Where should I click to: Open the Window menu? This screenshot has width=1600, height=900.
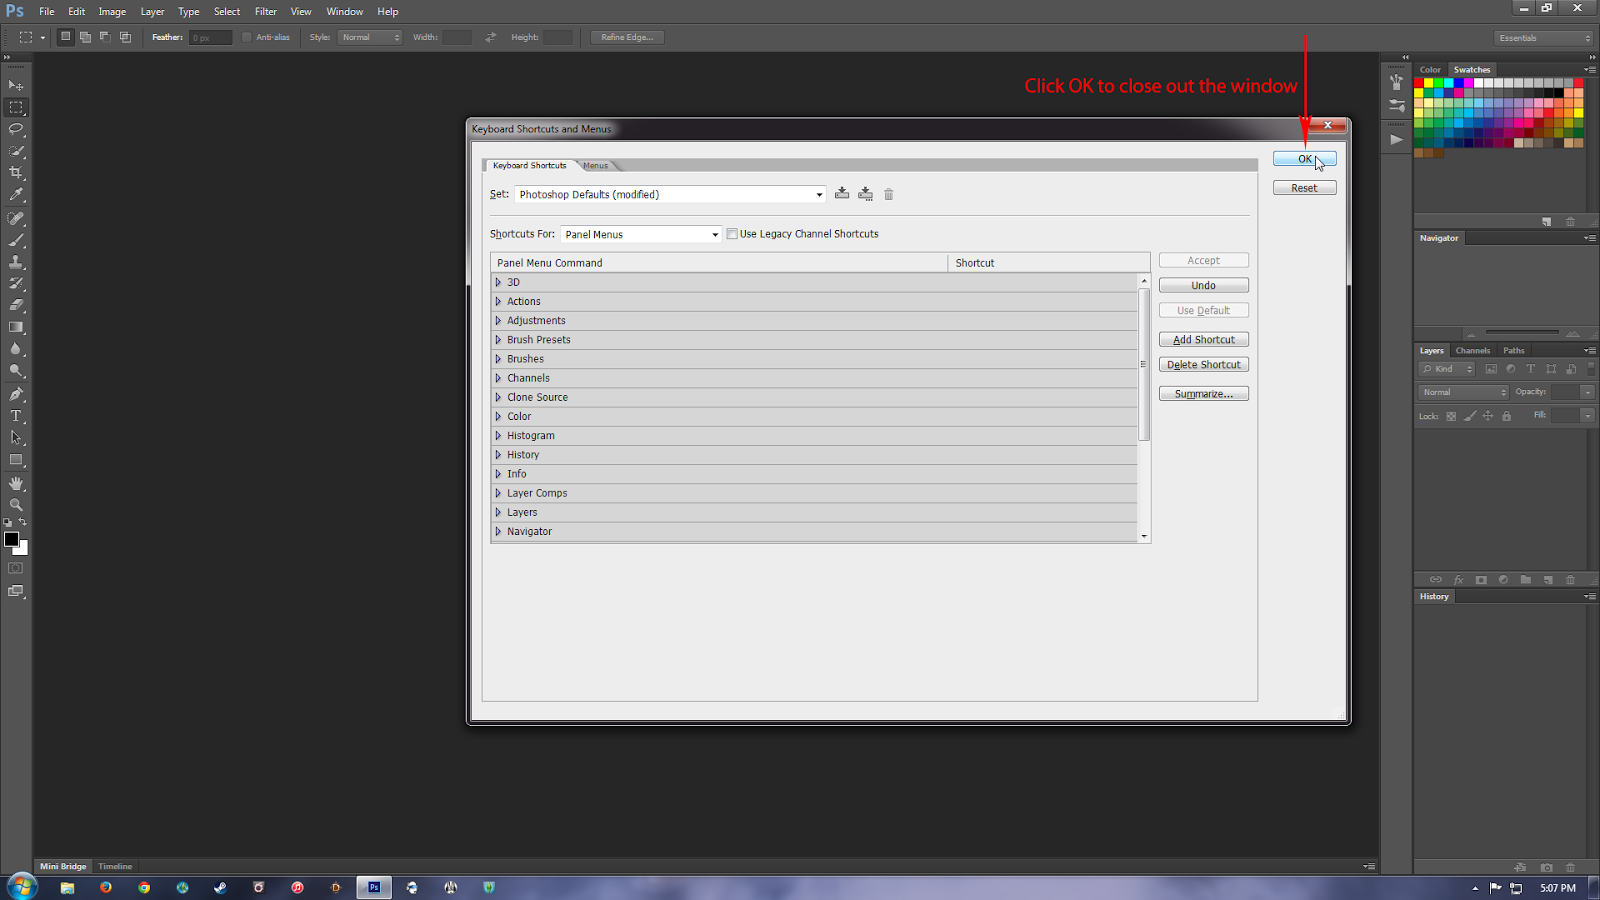click(345, 12)
